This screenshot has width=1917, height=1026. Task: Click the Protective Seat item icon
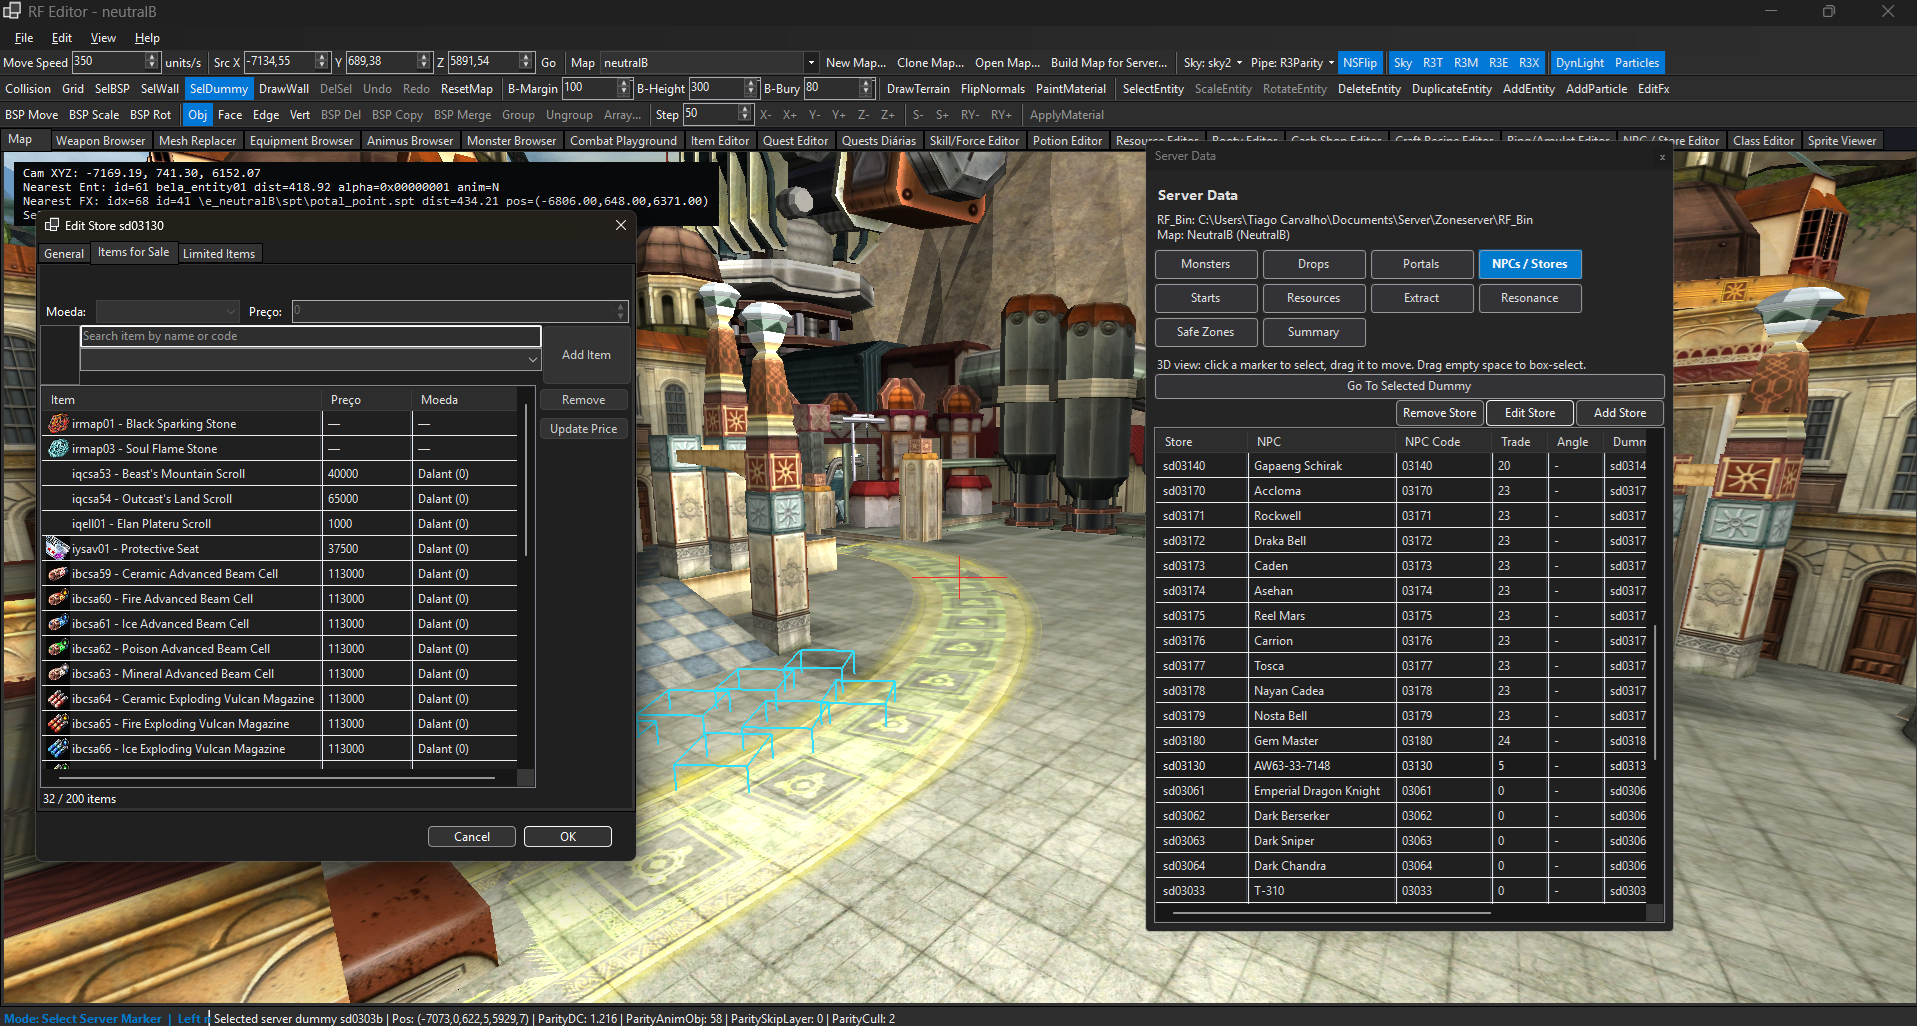(58, 548)
